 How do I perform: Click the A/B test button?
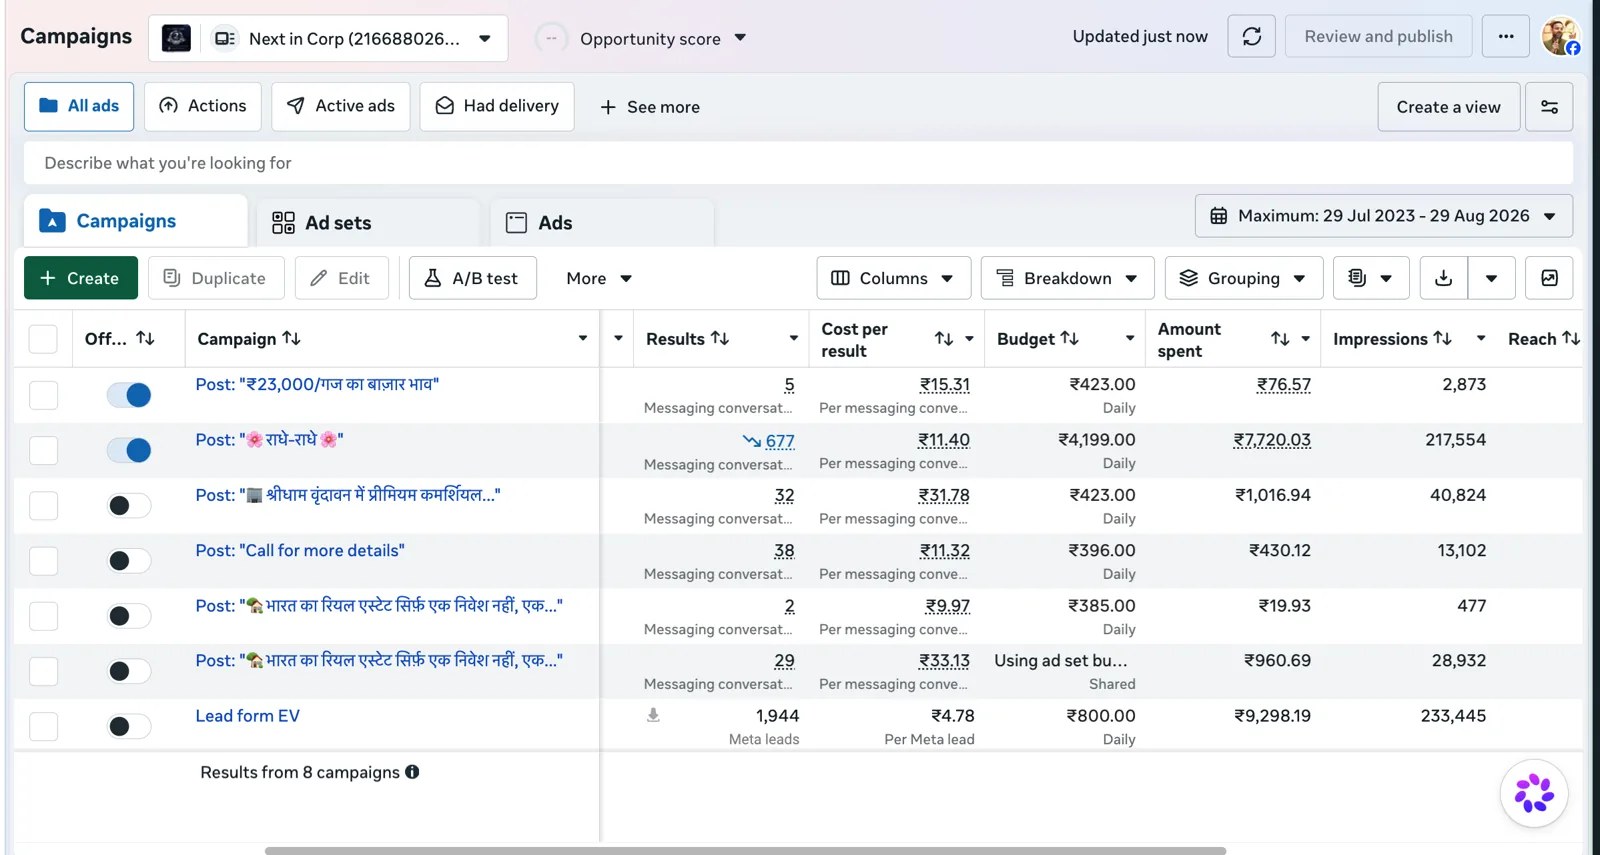472,278
